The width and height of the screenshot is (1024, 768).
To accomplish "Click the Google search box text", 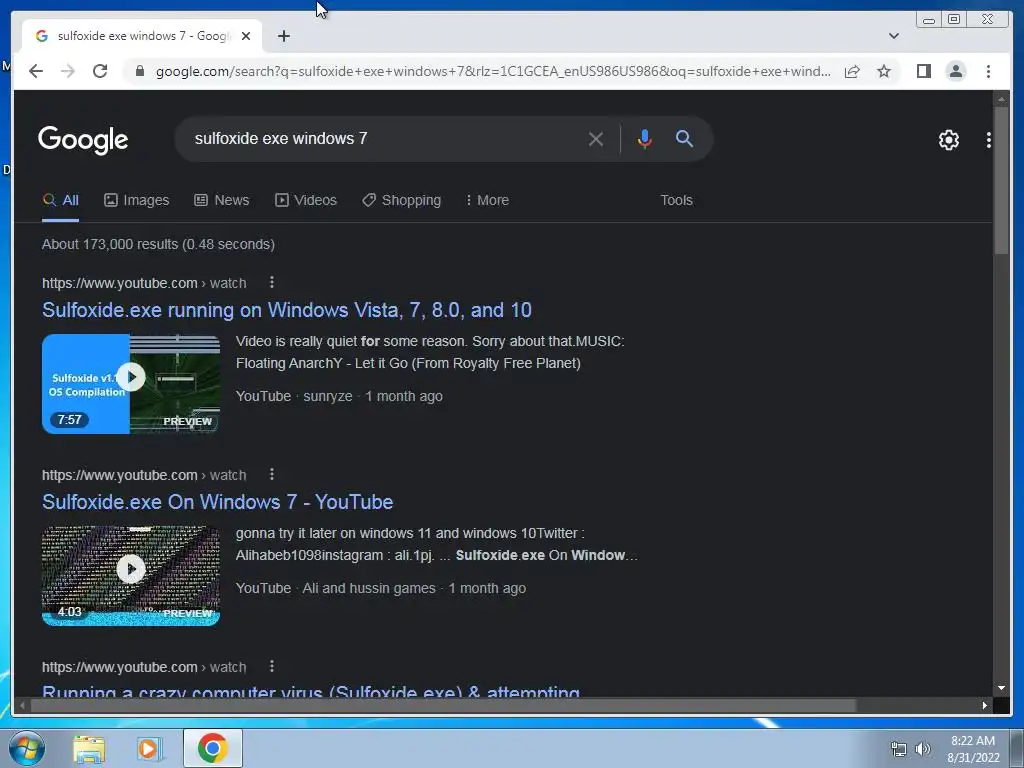I will pyautogui.click(x=281, y=138).
